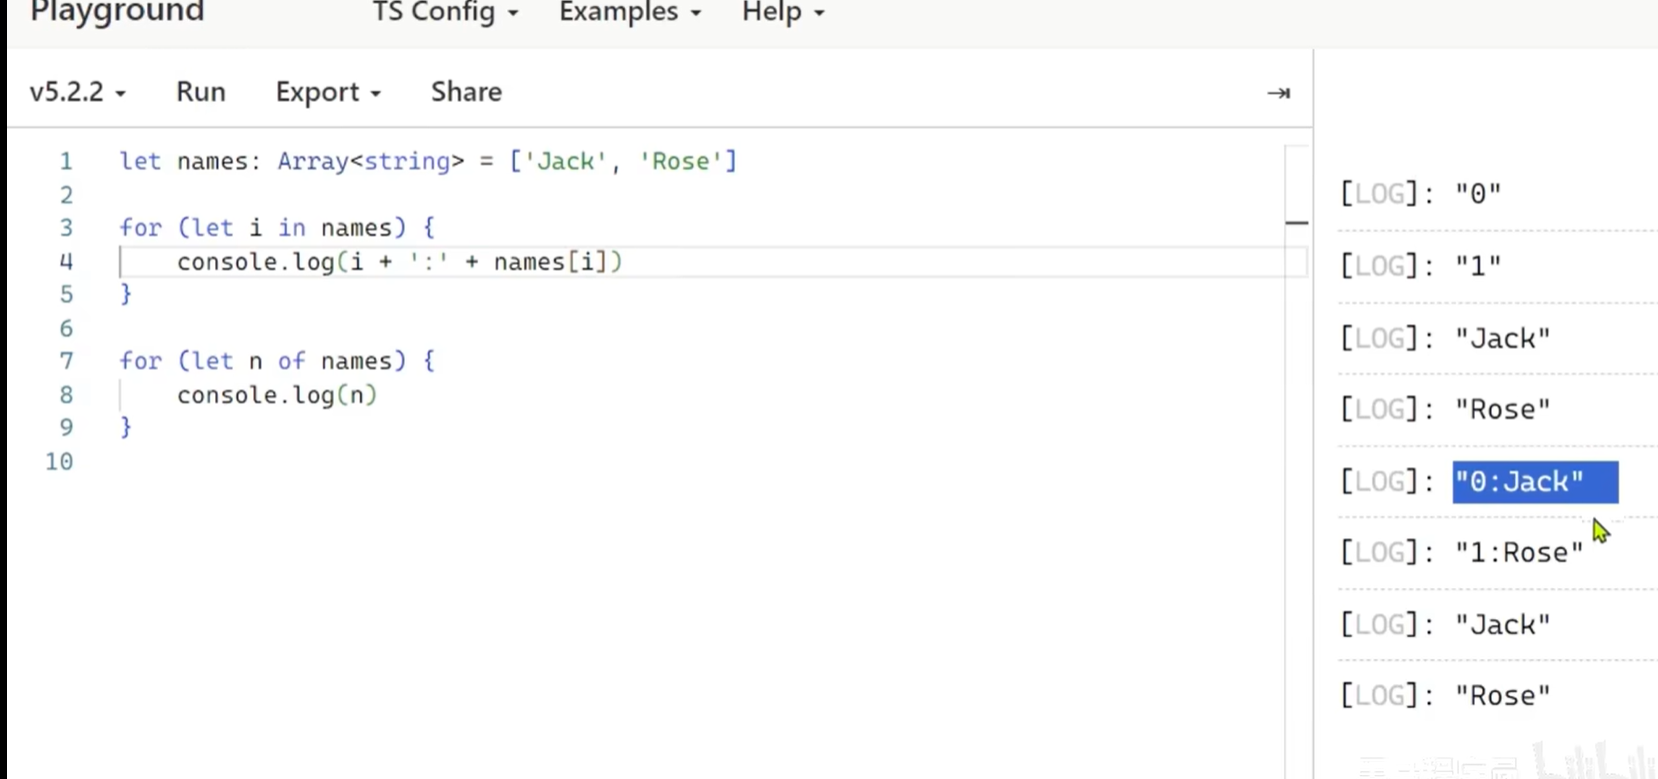Place cursor on console.log(n) line
The width and height of the screenshot is (1658, 779).
[x=276, y=395]
